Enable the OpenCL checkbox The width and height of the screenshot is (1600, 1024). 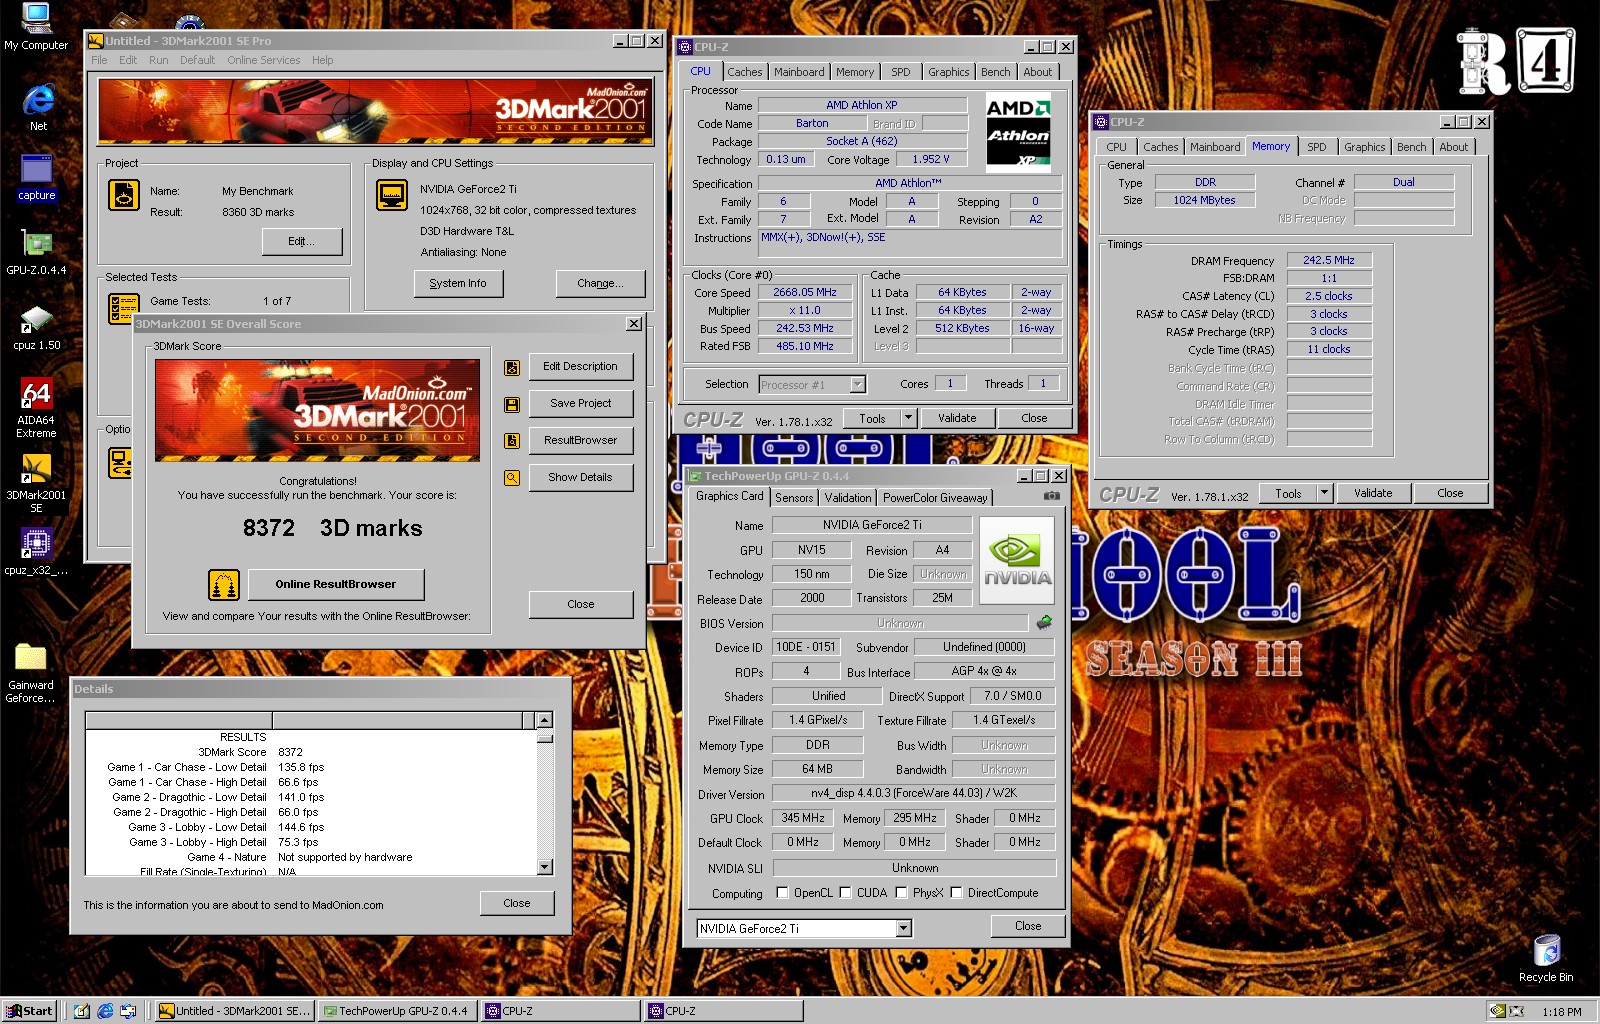(x=782, y=893)
